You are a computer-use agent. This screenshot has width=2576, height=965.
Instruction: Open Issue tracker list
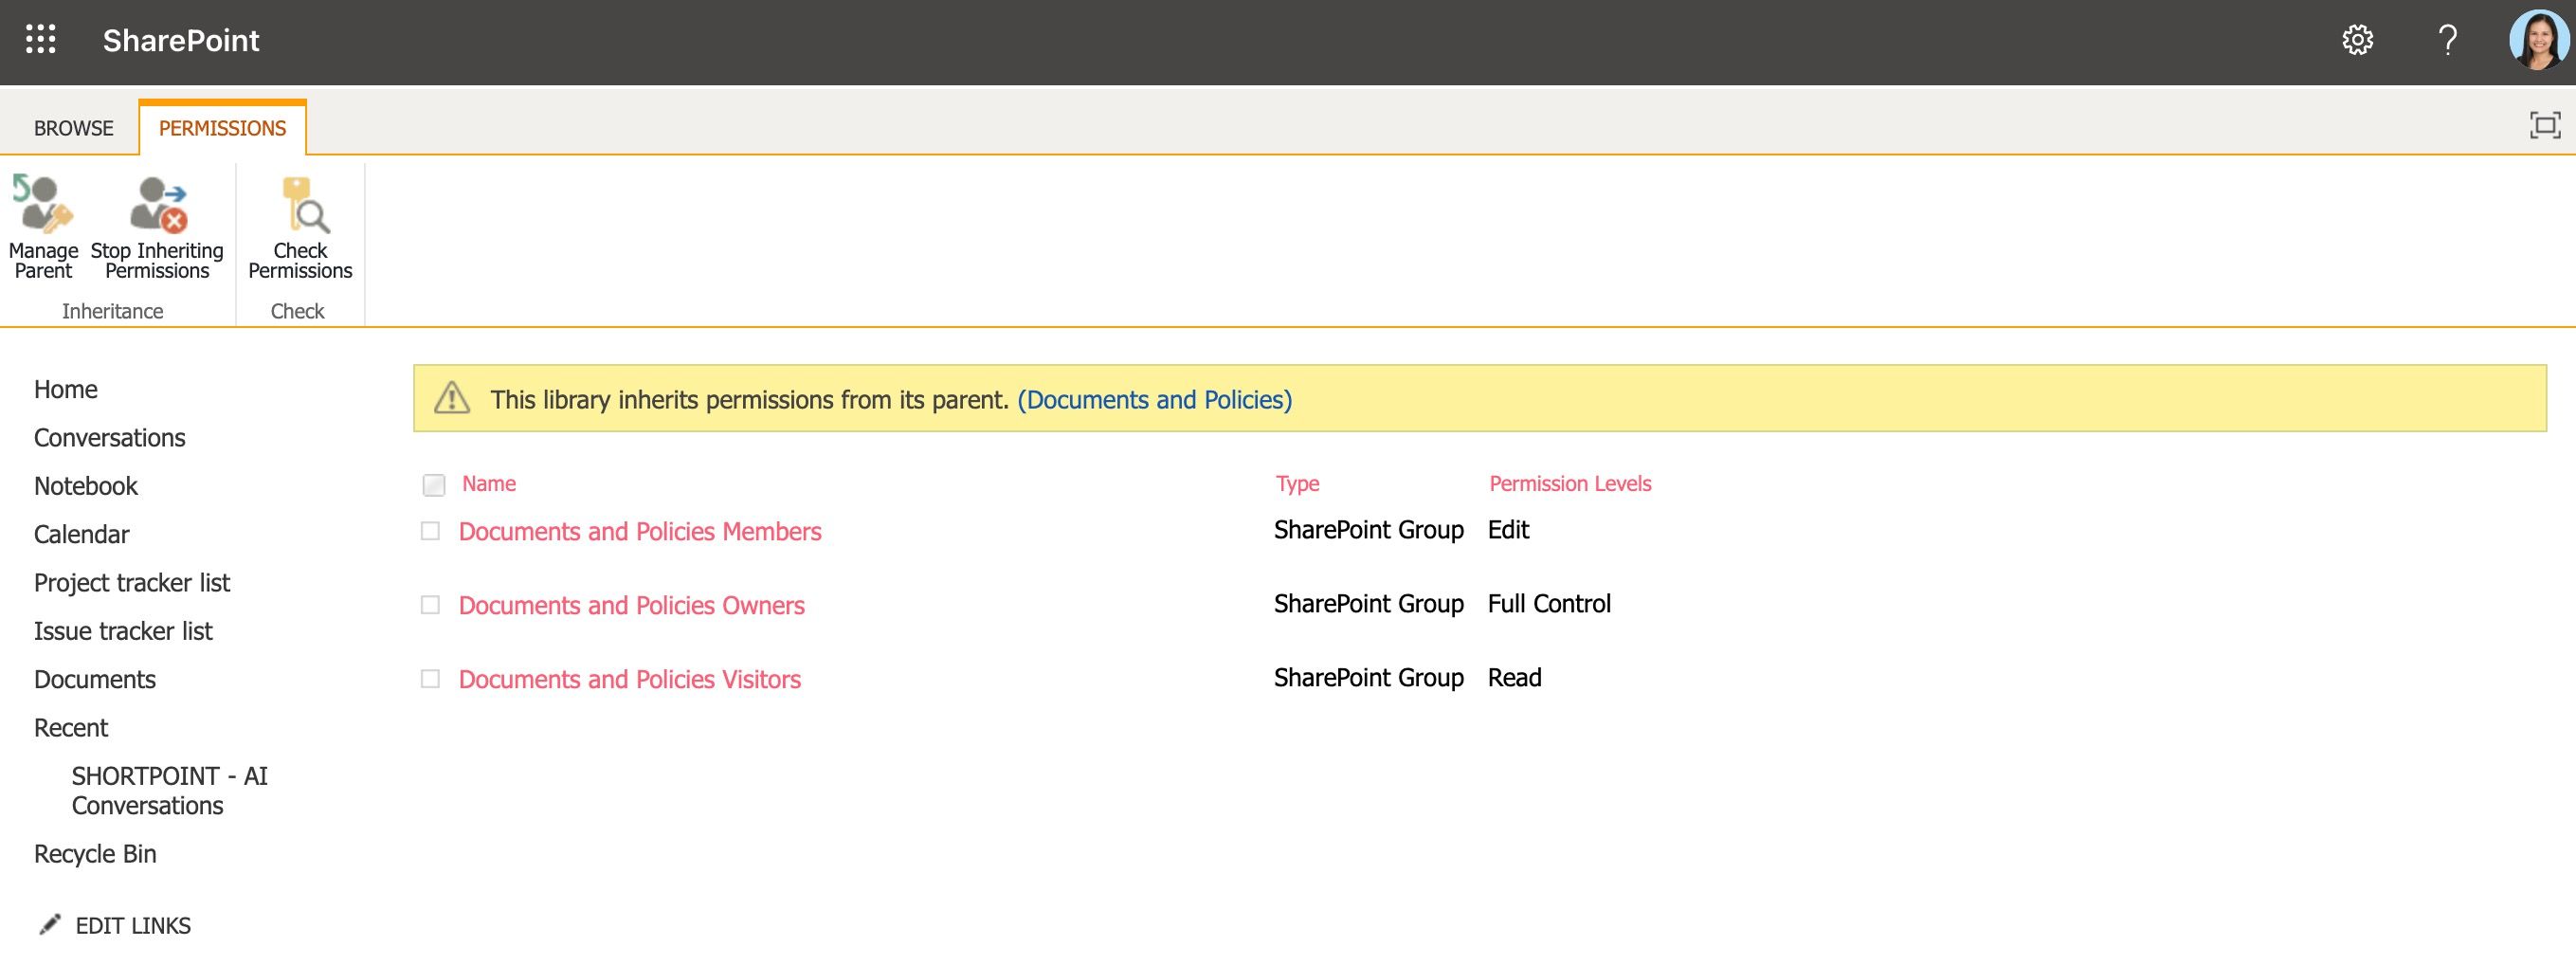pyautogui.click(x=123, y=631)
